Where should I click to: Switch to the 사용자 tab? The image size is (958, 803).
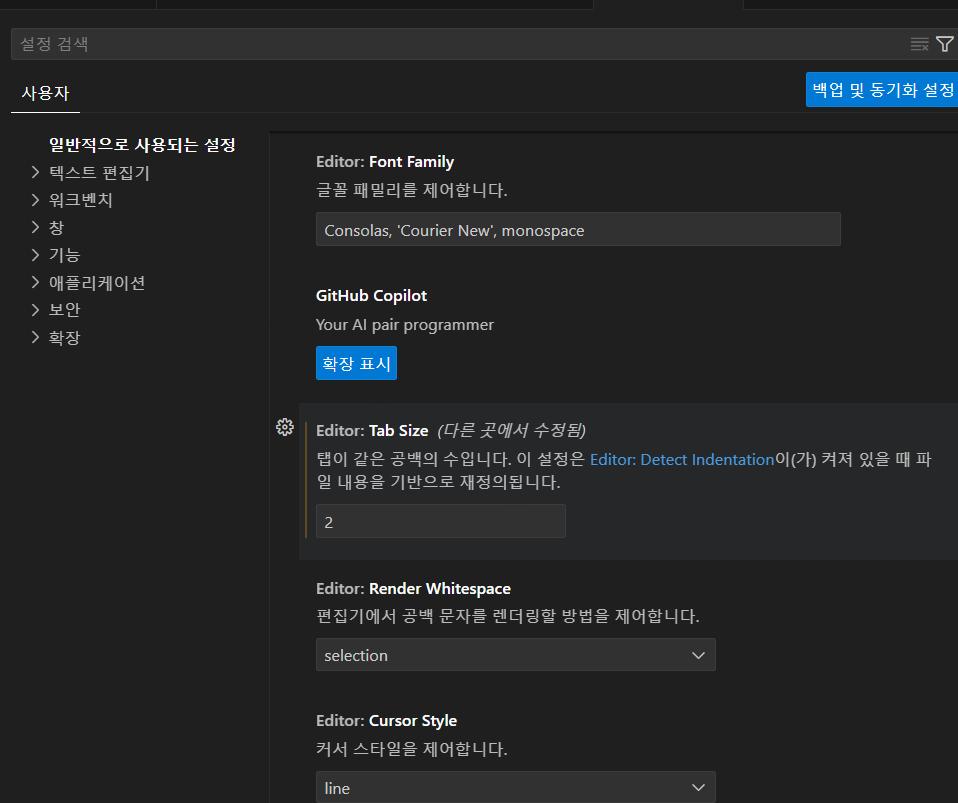[45, 94]
